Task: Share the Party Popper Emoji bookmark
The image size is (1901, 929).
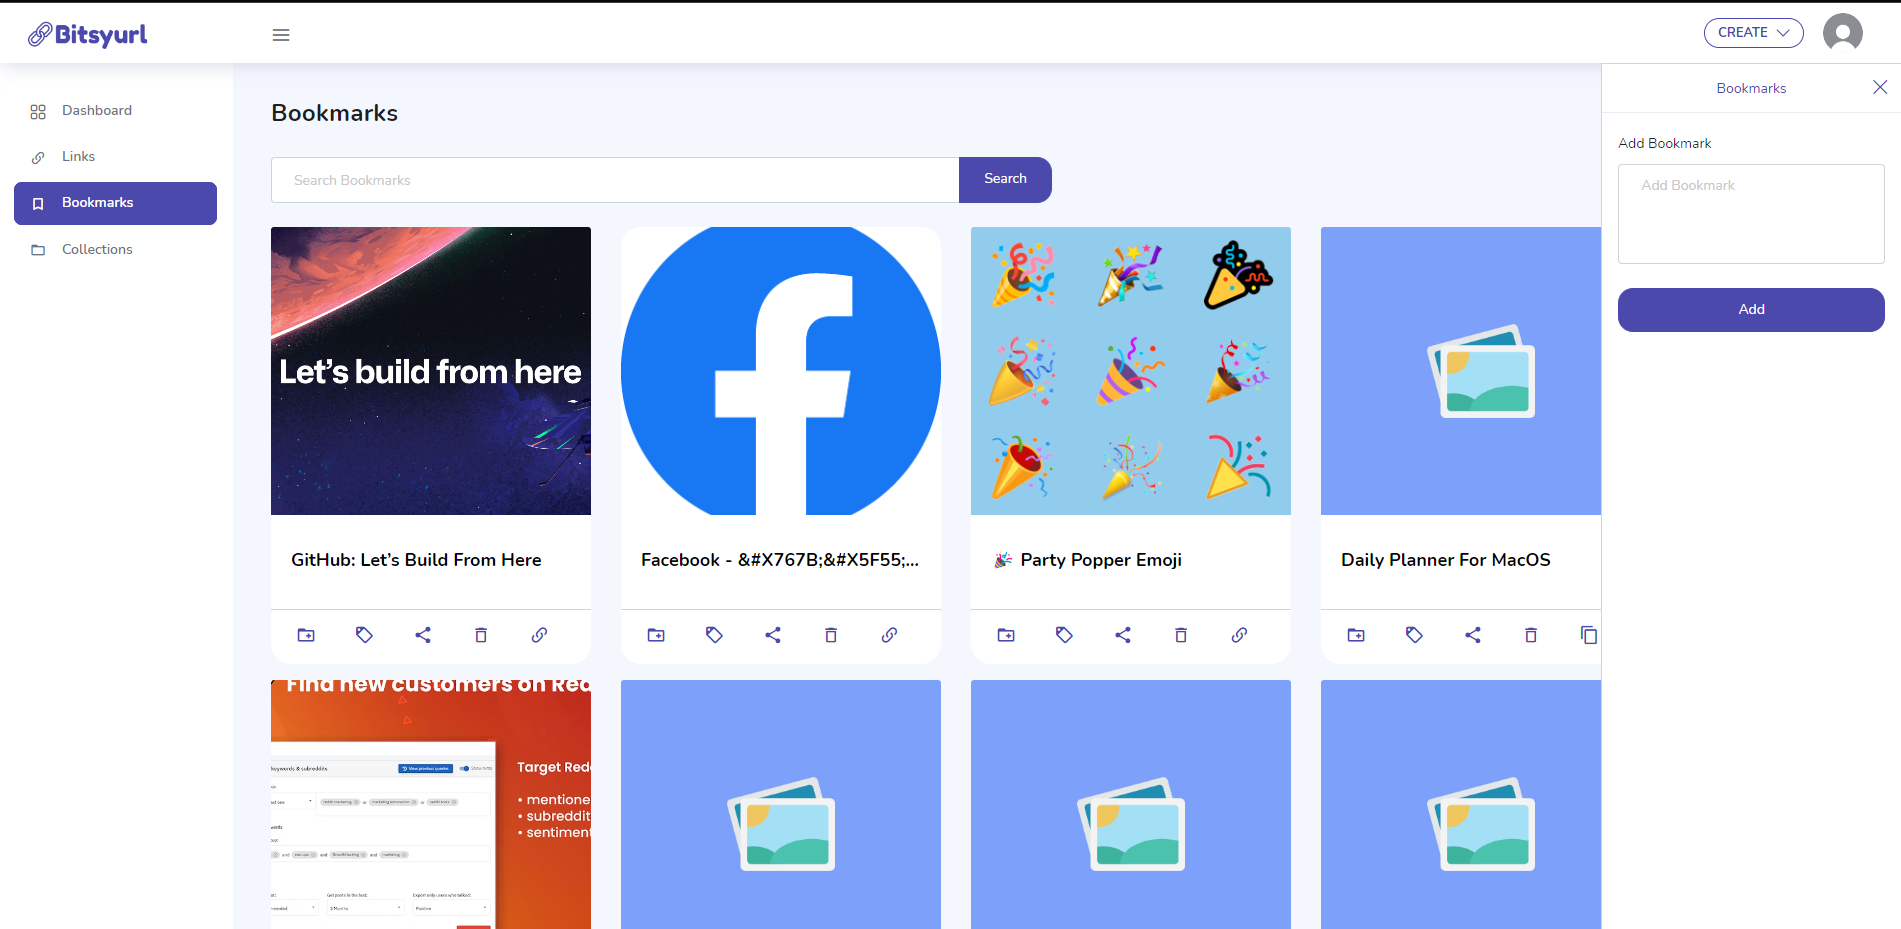Action: 1123,635
